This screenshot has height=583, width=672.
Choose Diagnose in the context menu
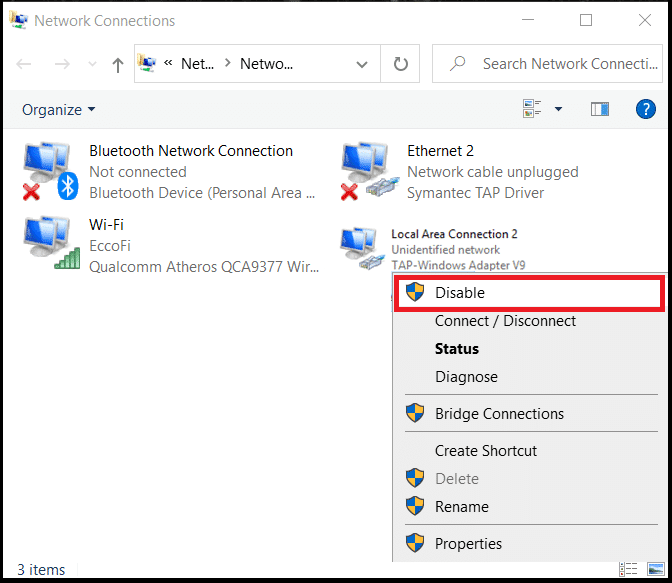[529, 377]
